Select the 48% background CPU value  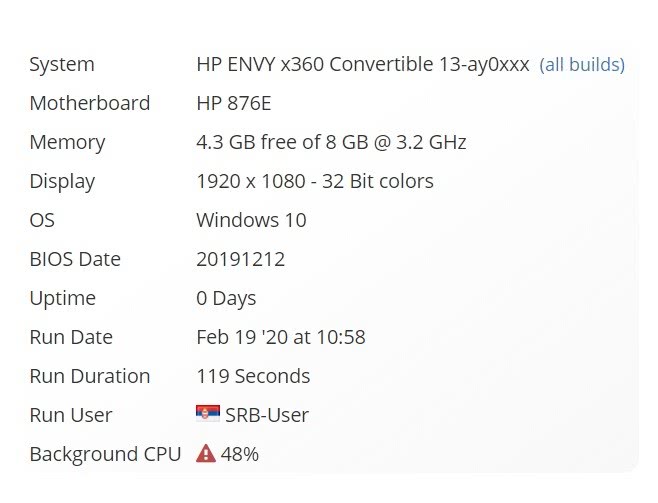240,454
